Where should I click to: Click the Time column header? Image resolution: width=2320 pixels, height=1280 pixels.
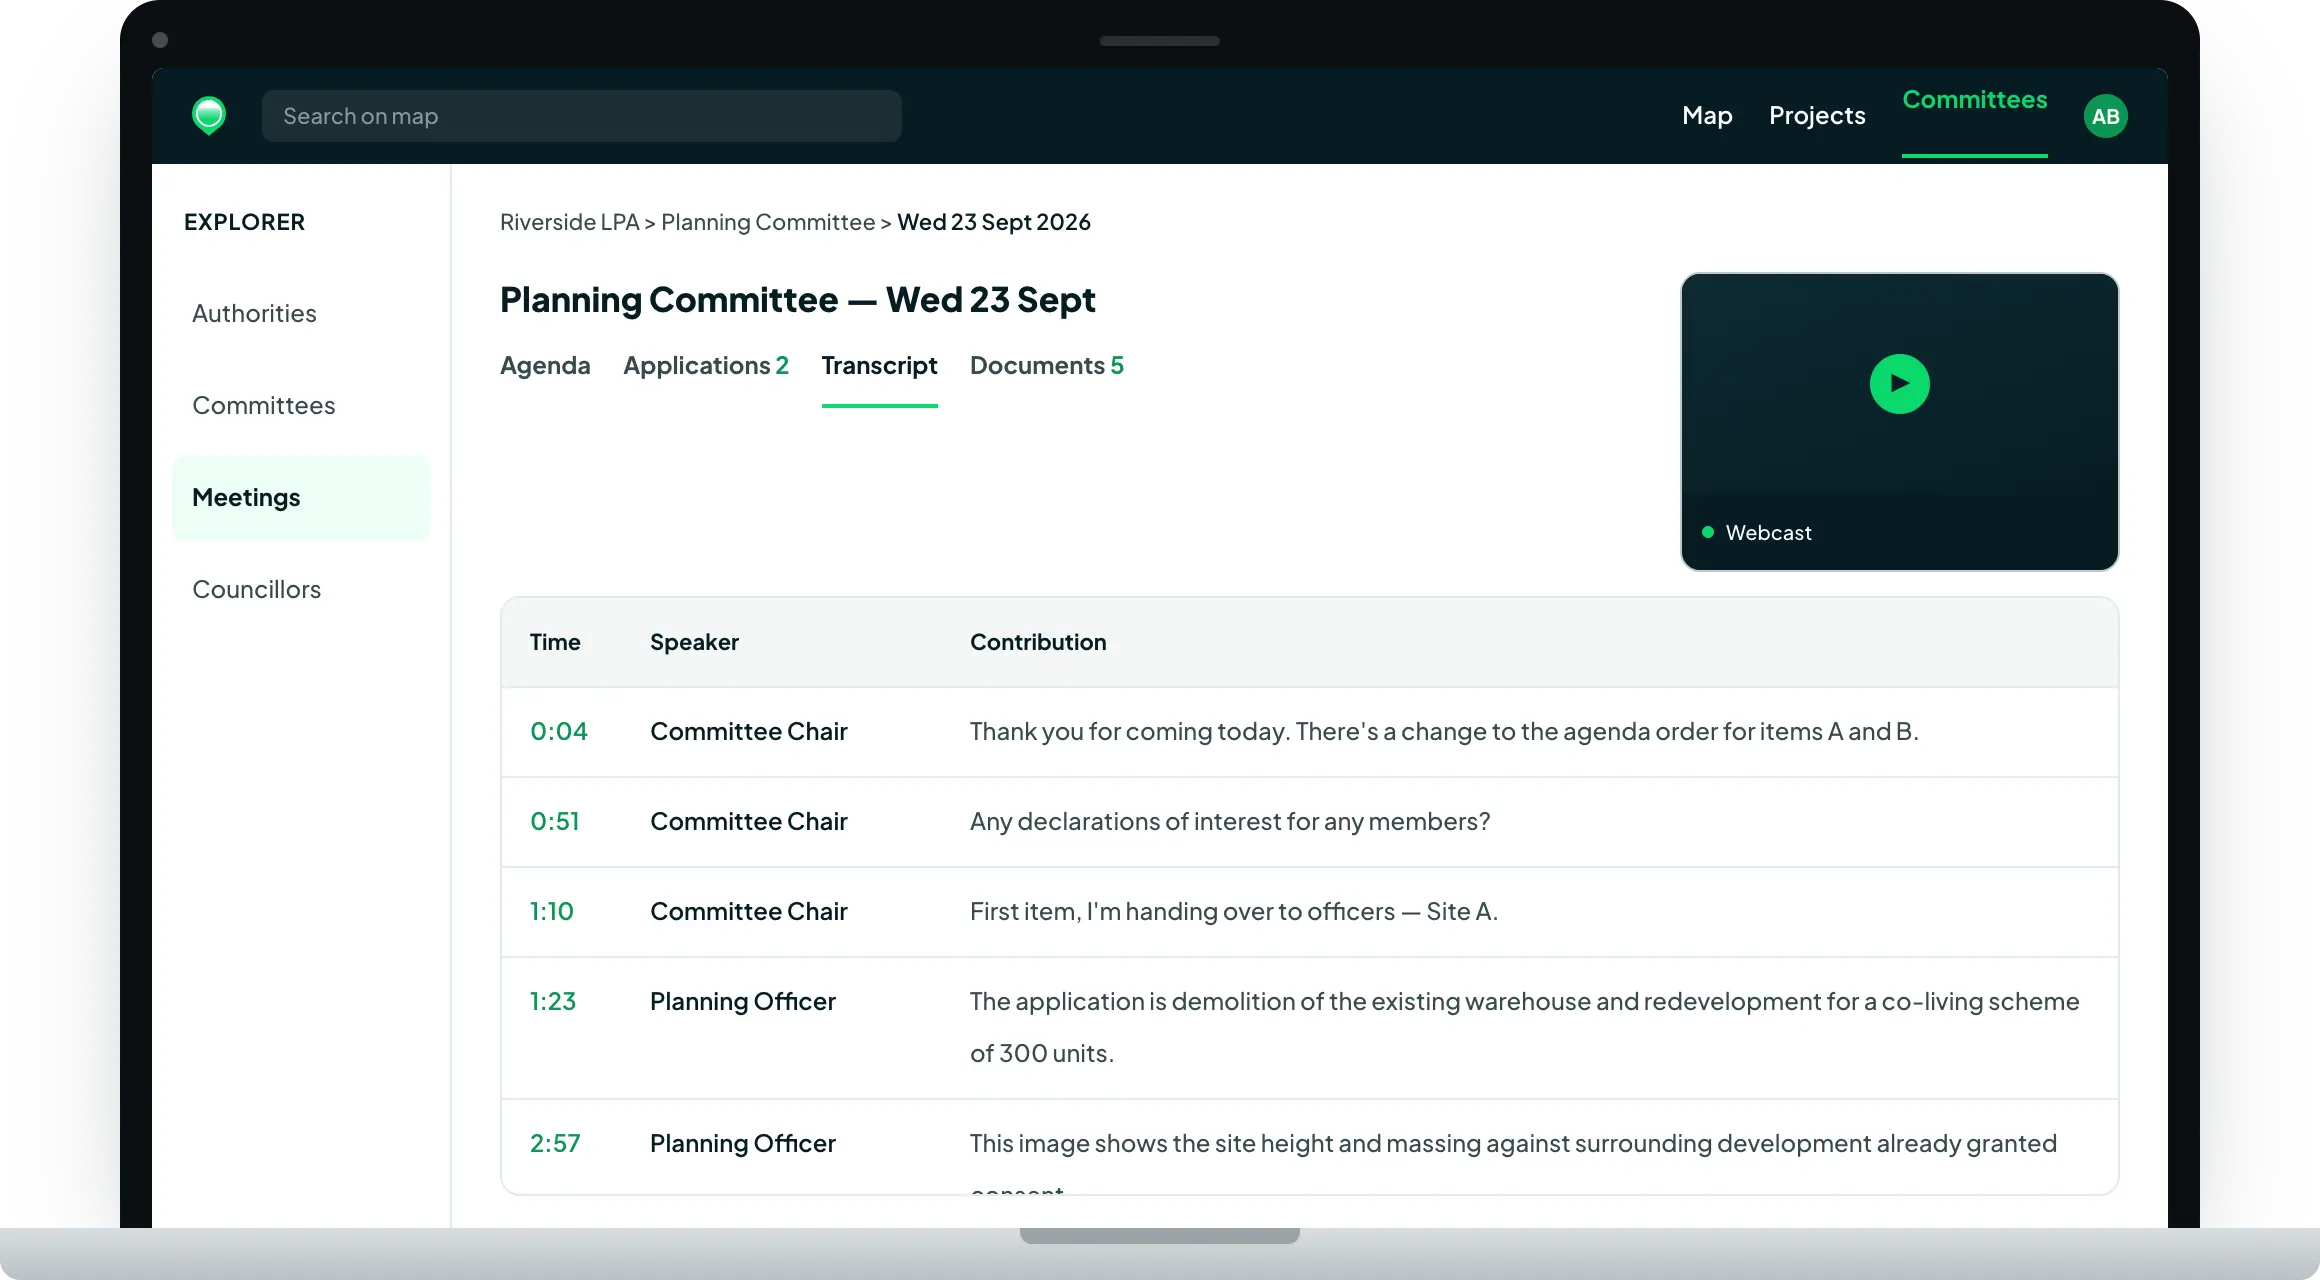(555, 642)
